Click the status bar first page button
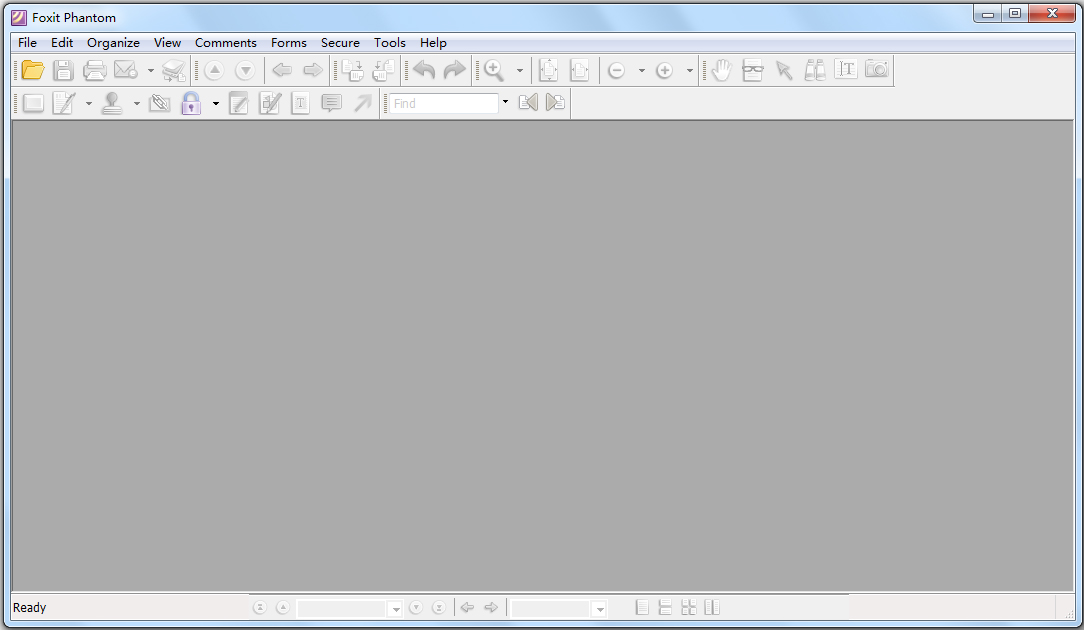The width and height of the screenshot is (1084, 630). [x=259, y=607]
